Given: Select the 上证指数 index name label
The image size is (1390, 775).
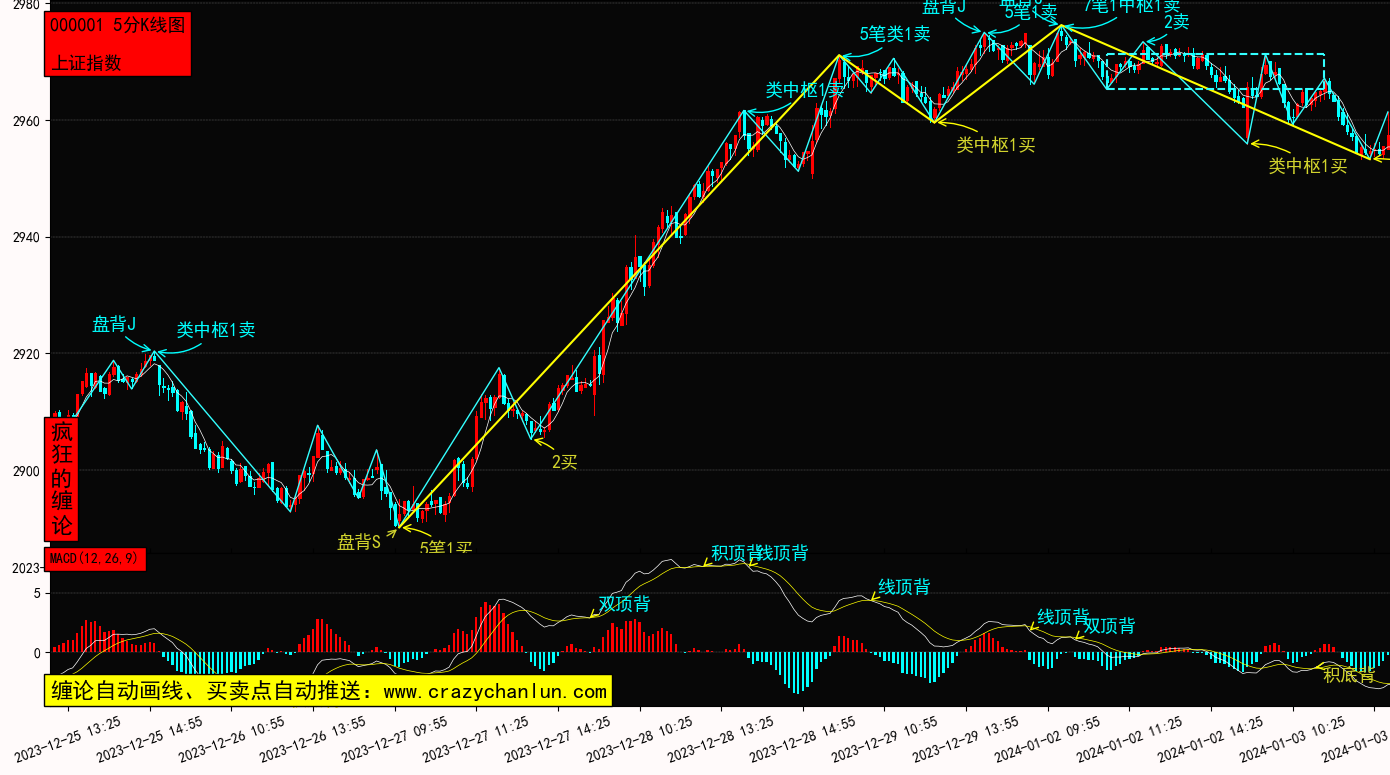Looking at the screenshot, I should coord(86,62).
